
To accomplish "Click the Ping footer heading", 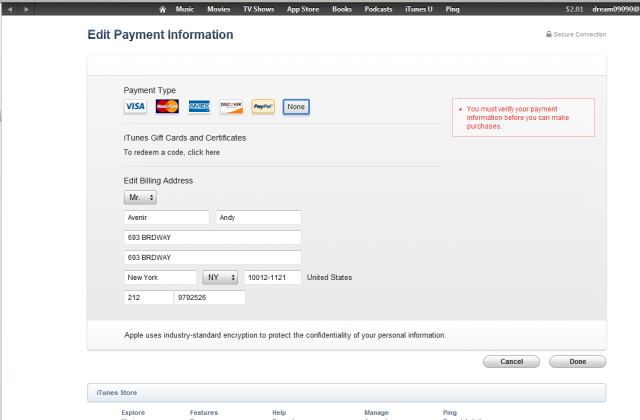I will [450, 413].
